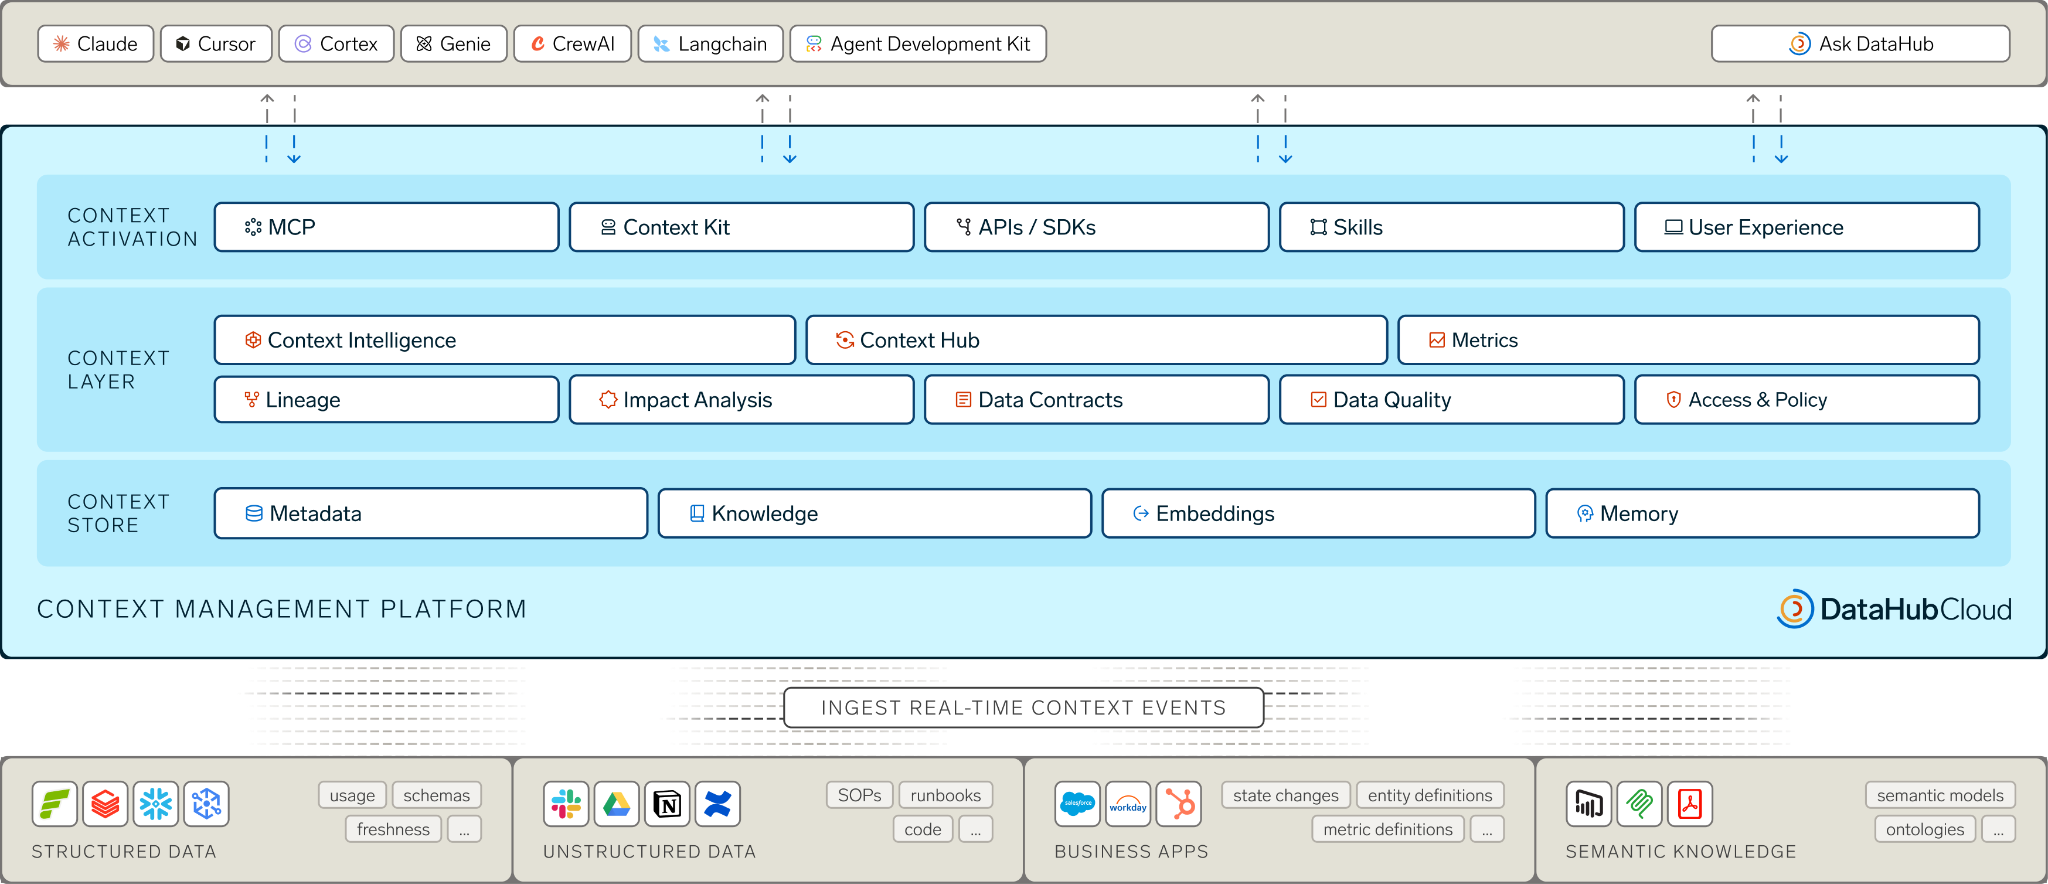Click the Memory head icon
The width and height of the screenshot is (2048, 884).
pos(1585,514)
